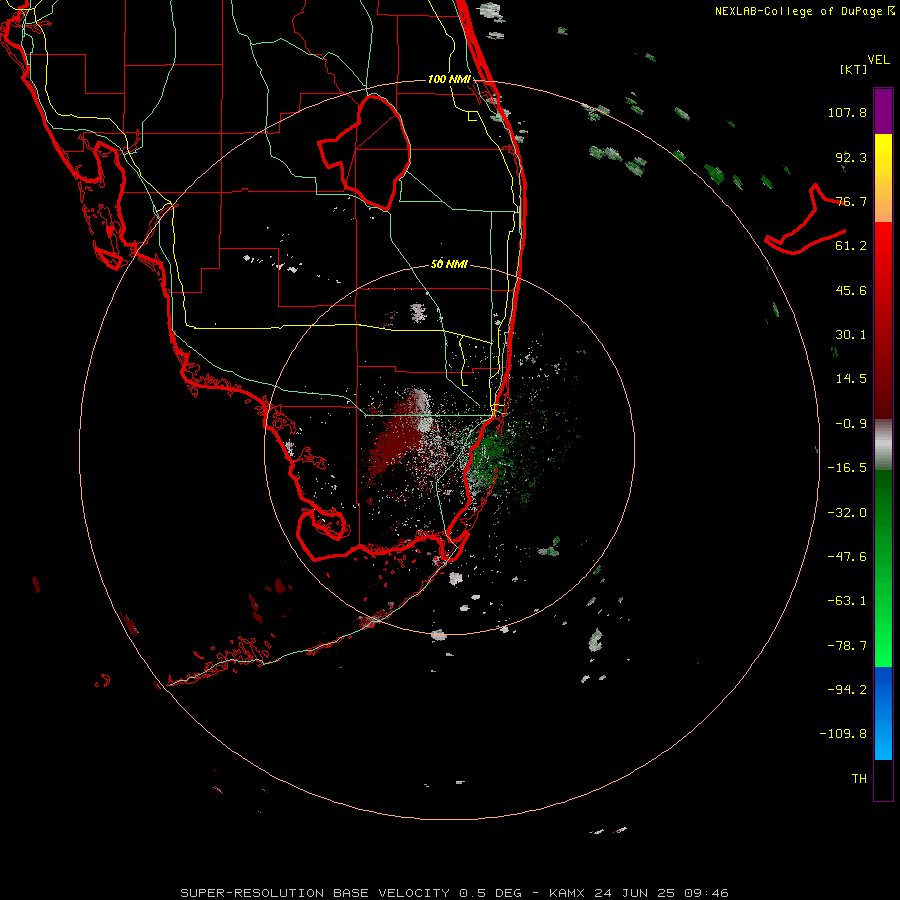This screenshot has height=900, width=900.
Task: Click the Grand Bahama island outline
Action: pos(805,220)
